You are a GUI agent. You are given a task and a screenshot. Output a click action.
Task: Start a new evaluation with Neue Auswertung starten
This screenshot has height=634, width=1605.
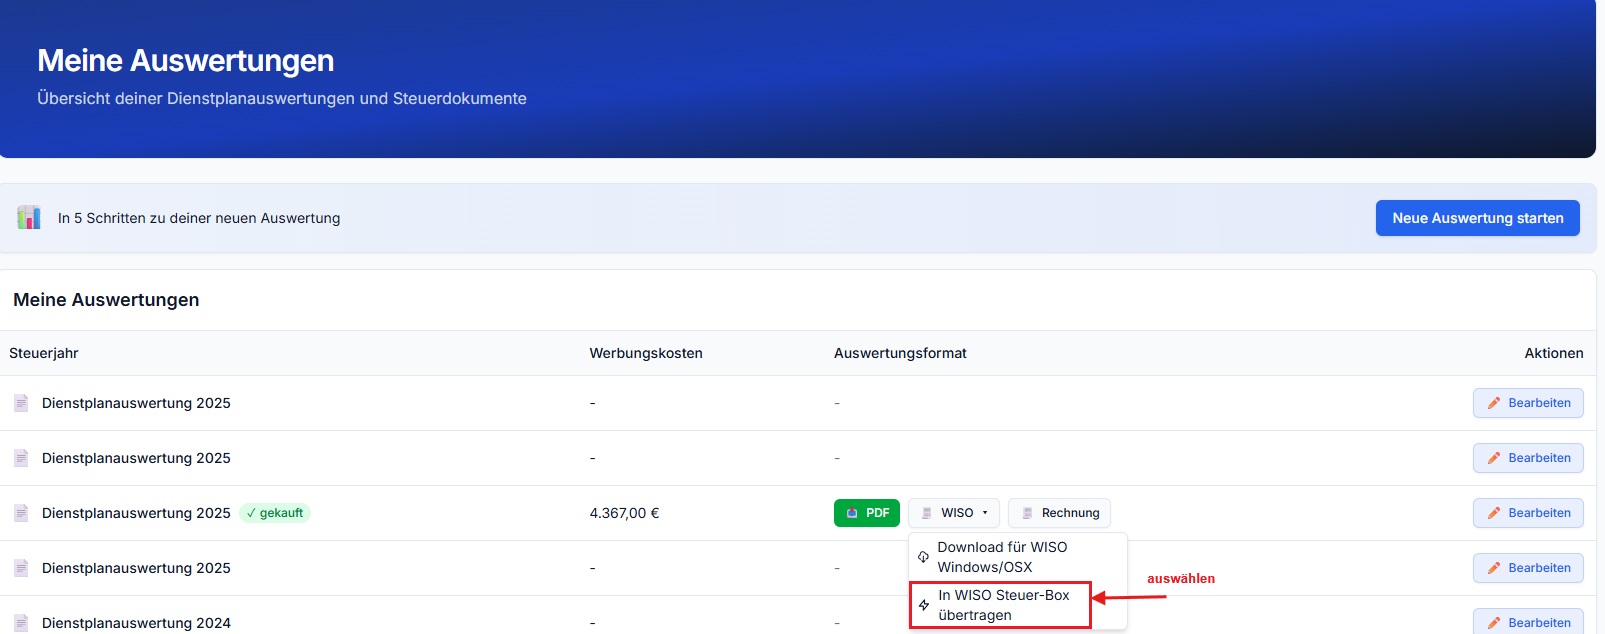point(1477,218)
